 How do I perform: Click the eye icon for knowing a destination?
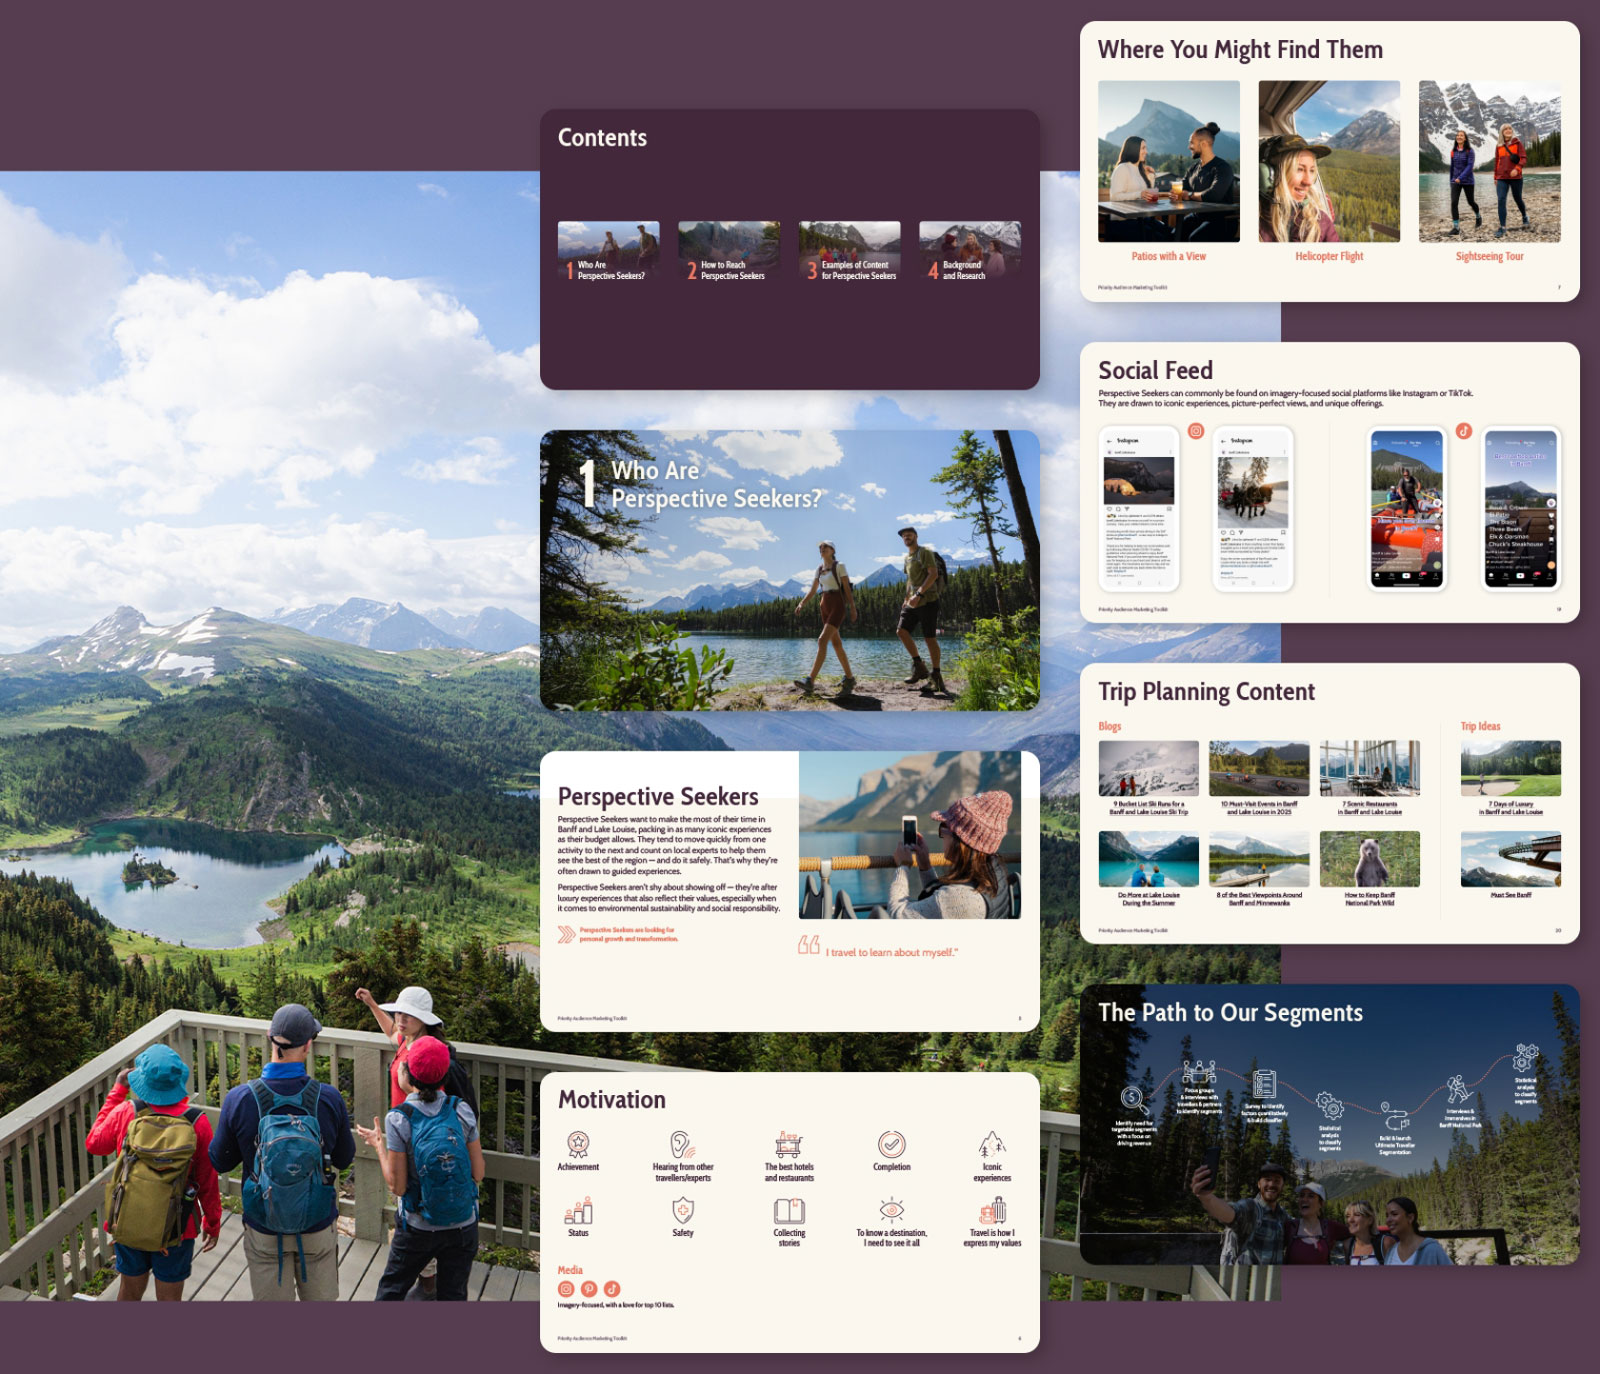point(891,1211)
